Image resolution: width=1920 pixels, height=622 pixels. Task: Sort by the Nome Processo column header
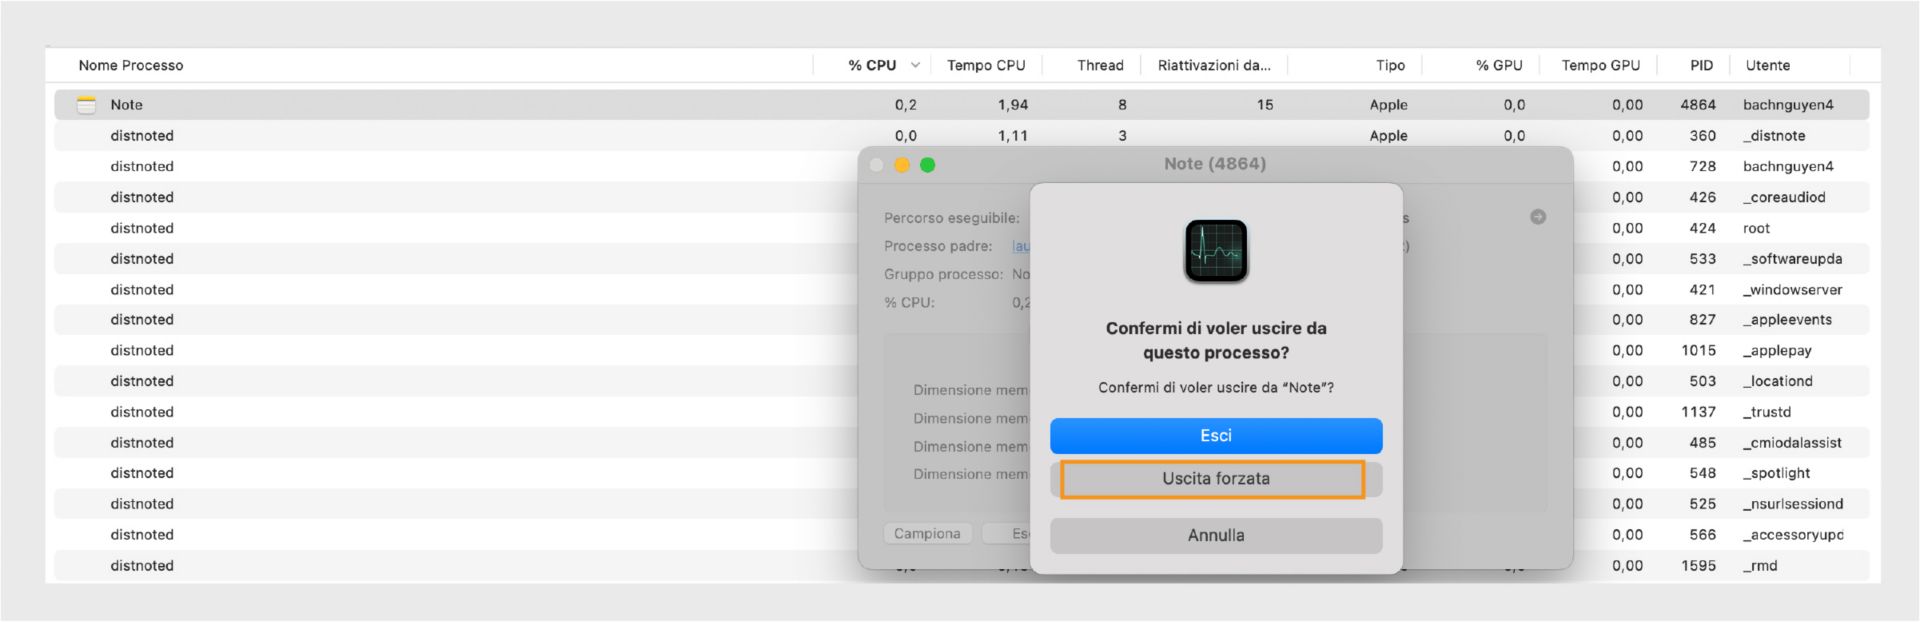pos(131,65)
